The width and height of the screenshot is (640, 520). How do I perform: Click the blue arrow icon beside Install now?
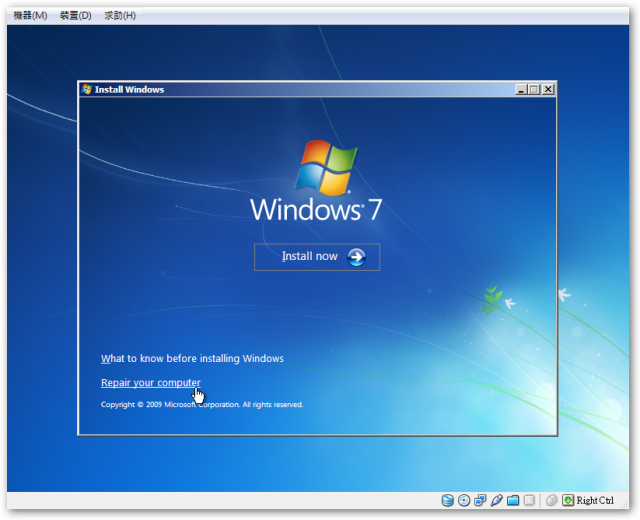(x=356, y=257)
